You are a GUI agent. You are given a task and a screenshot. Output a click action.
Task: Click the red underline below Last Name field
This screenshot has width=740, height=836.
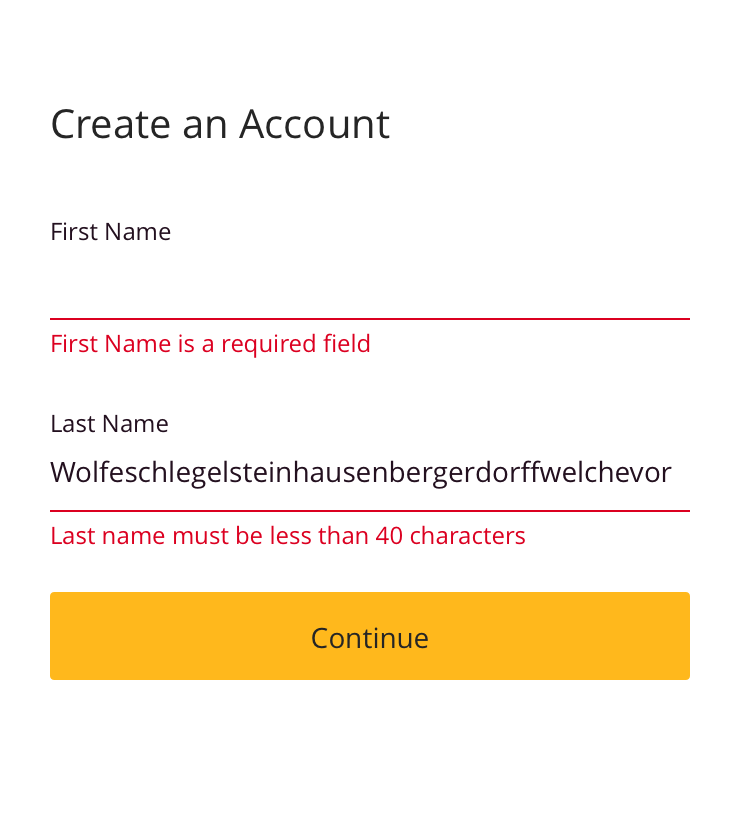pyautogui.click(x=370, y=511)
